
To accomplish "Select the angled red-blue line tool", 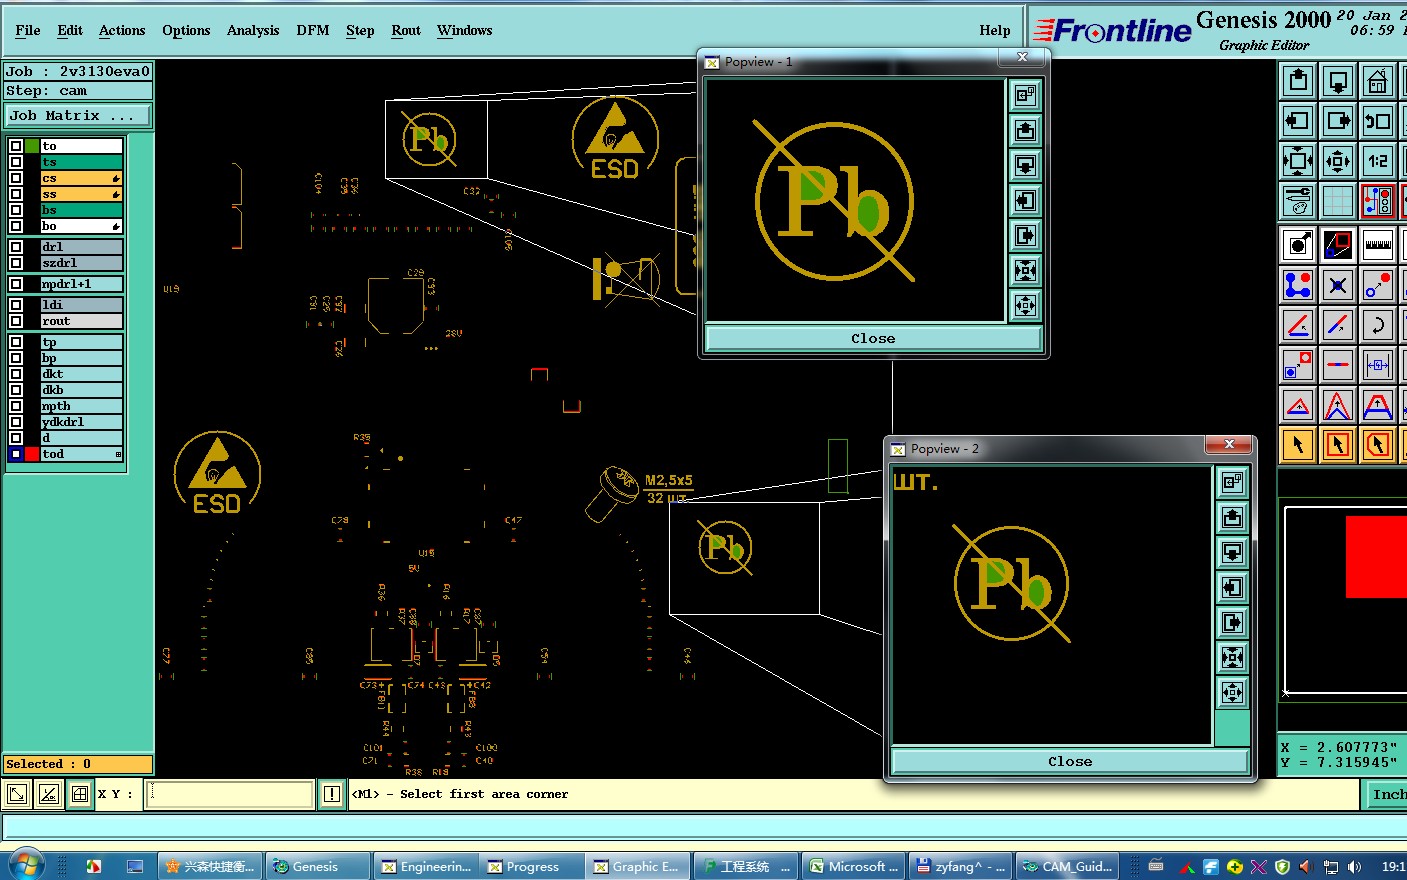I will pyautogui.click(x=1338, y=325).
